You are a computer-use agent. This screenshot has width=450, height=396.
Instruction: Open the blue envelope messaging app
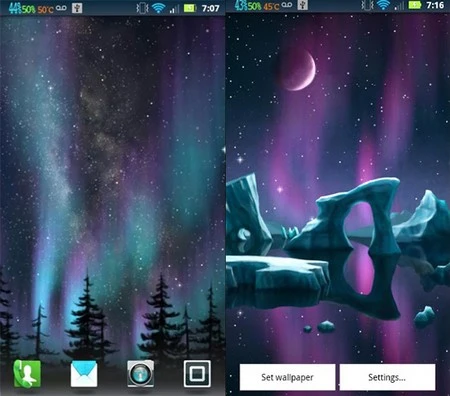(x=84, y=374)
